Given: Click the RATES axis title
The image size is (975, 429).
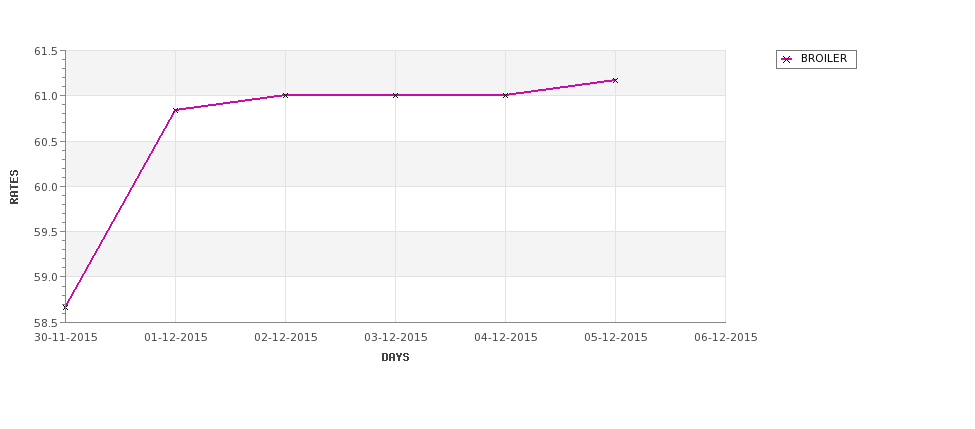Looking at the screenshot, I should [14, 187].
